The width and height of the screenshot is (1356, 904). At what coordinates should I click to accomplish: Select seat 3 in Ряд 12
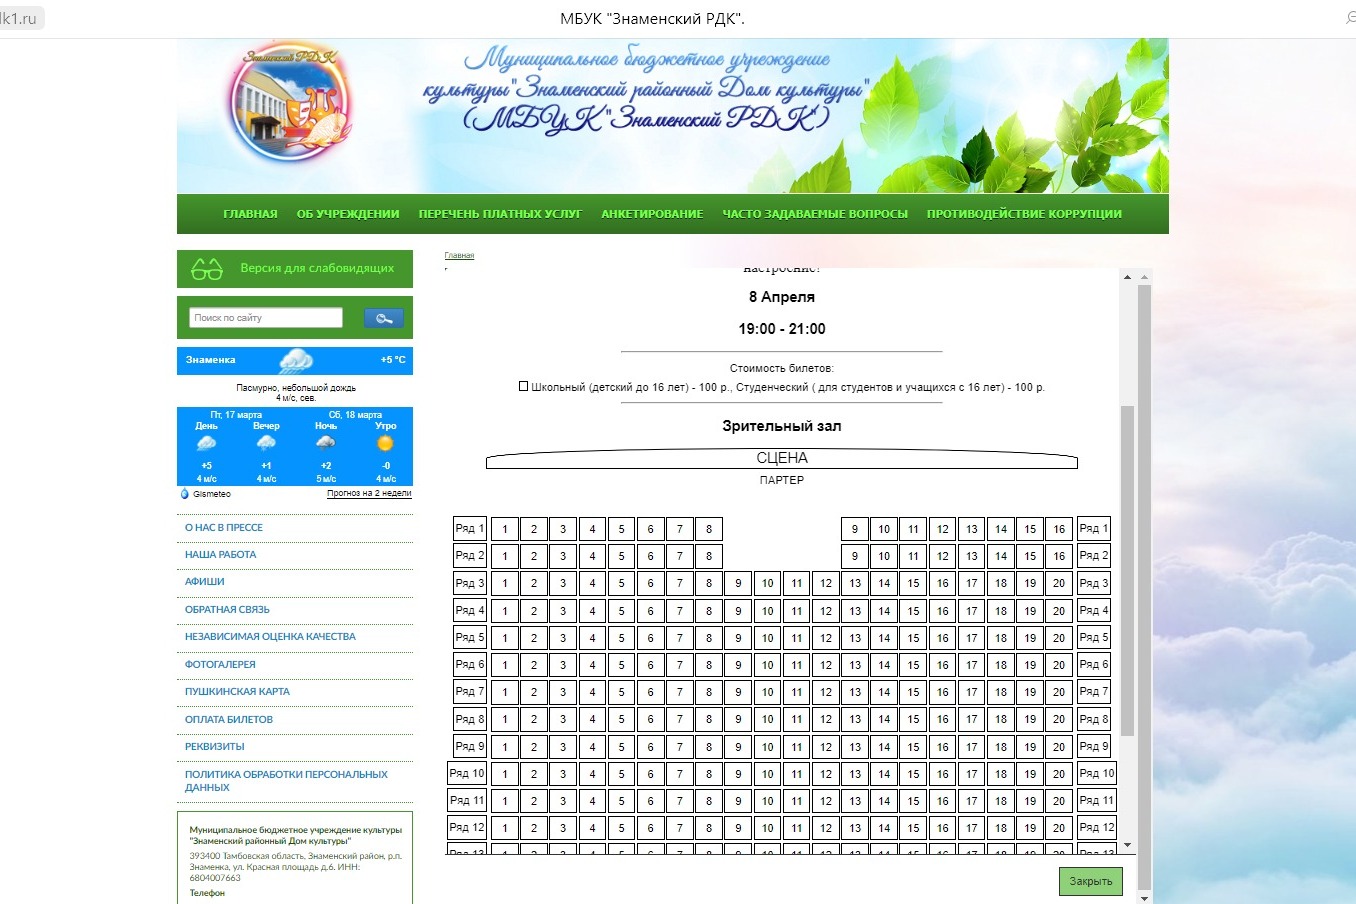[563, 828]
